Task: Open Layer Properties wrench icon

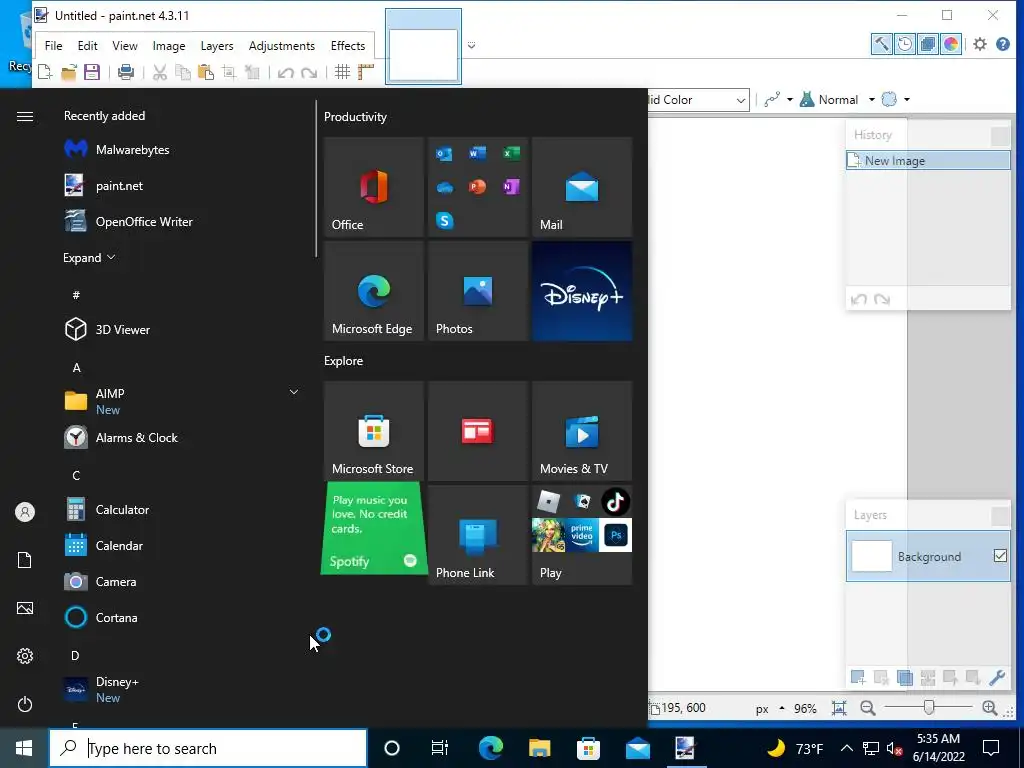Action: click(997, 677)
